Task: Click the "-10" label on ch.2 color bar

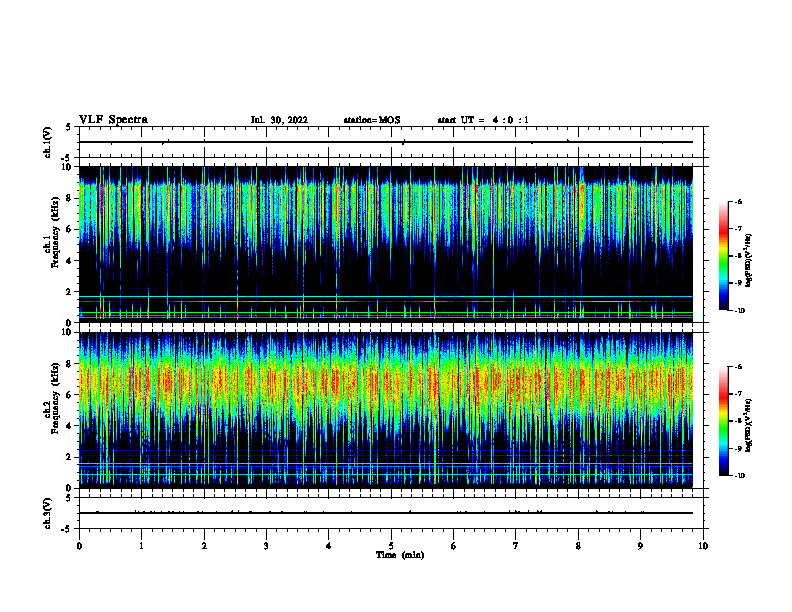Action: coord(740,476)
